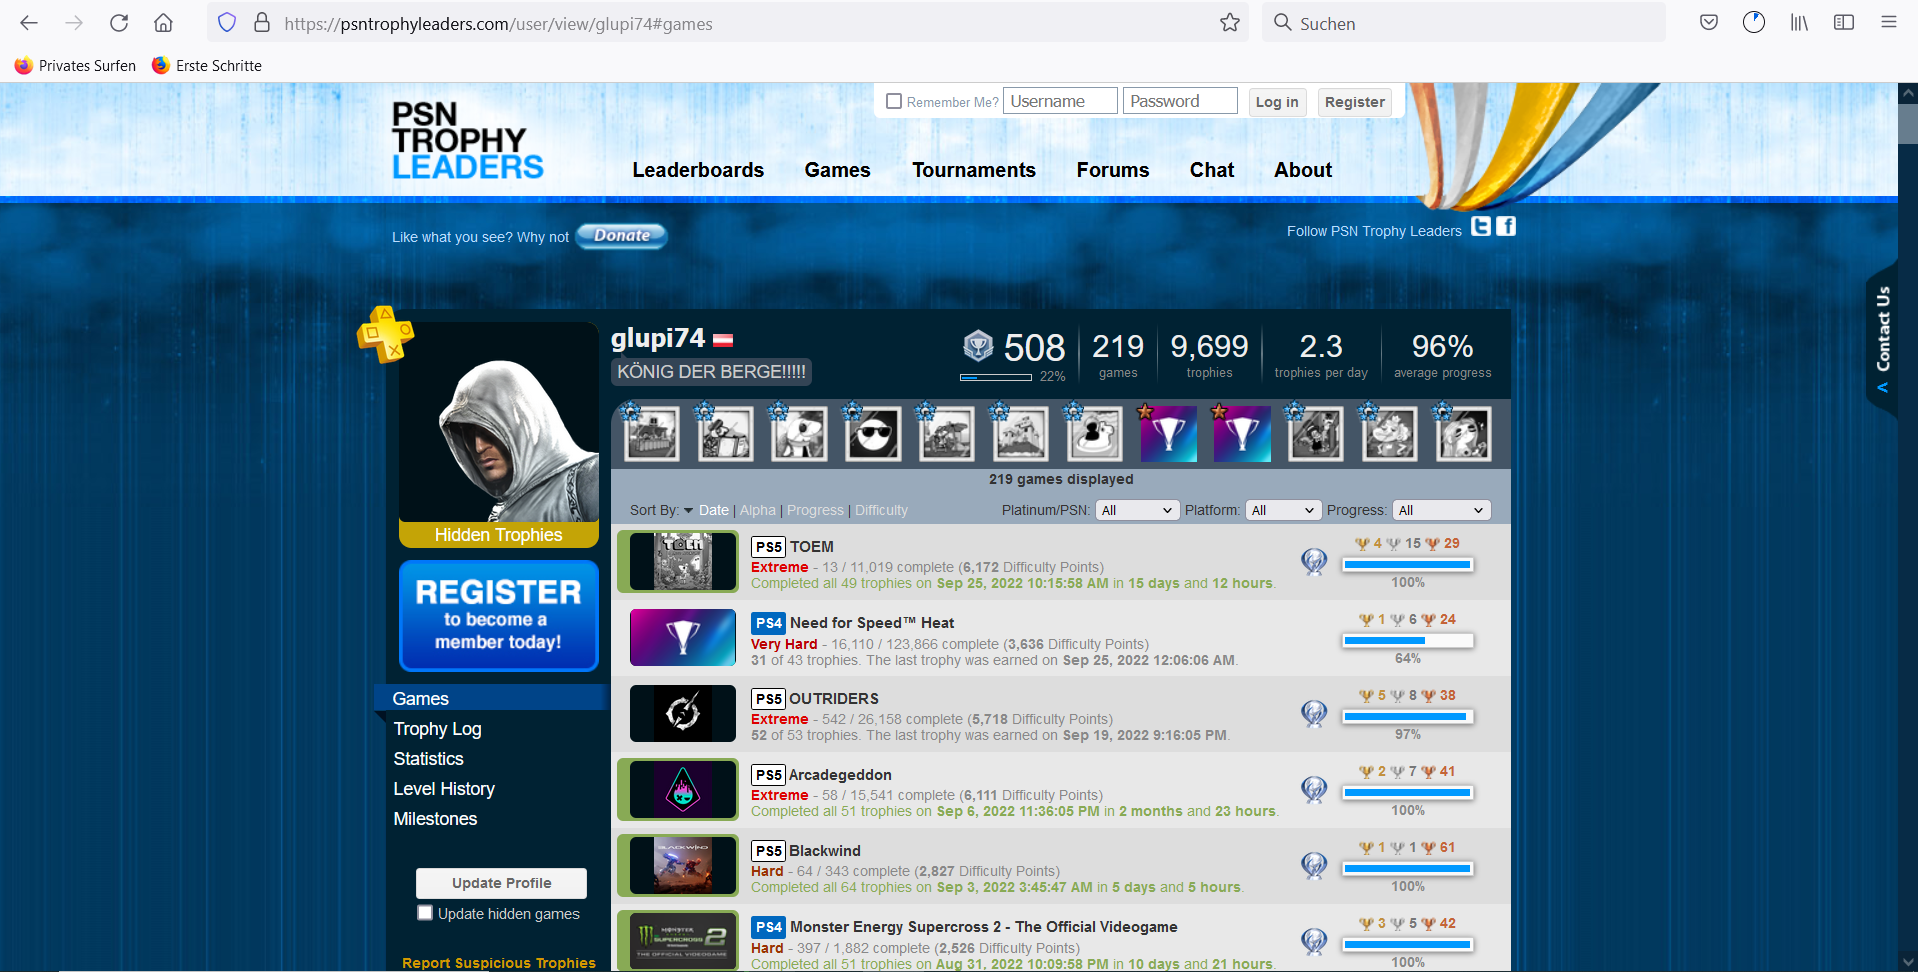The width and height of the screenshot is (1918, 972).
Task: Click TOEM platinum trophy icon
Action: [x=1314, y=562]
